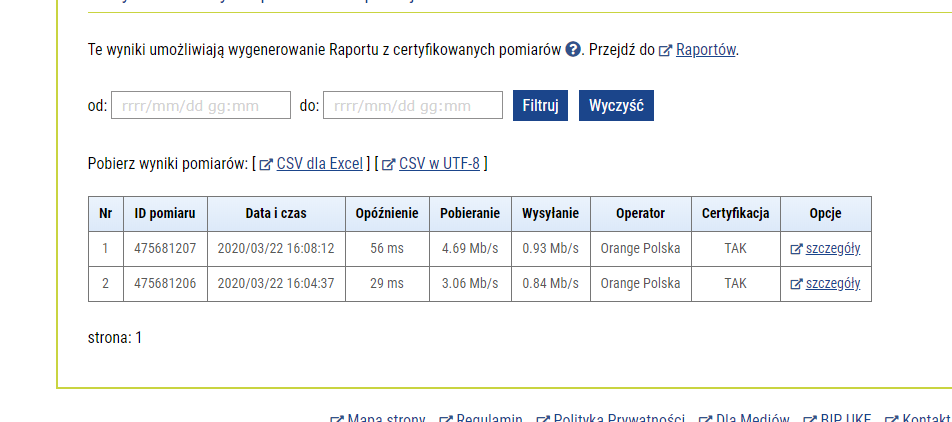Screen dimensions: 952x422
Task: Open the Raportów link
Action: click(706, 50)
